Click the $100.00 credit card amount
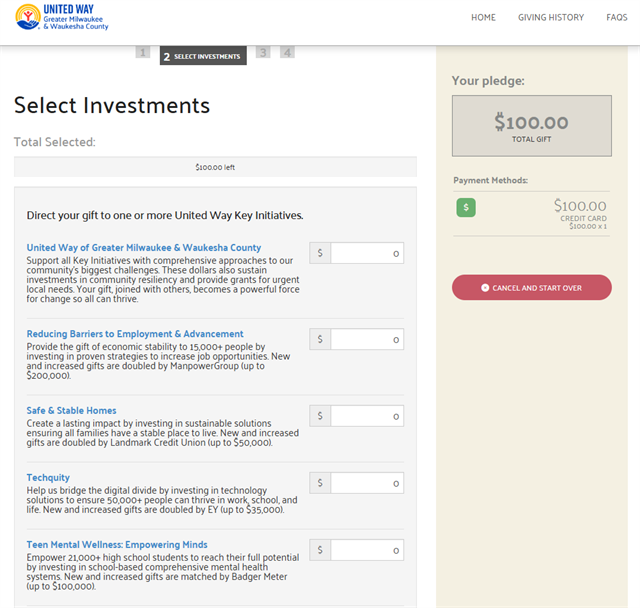 580,206
